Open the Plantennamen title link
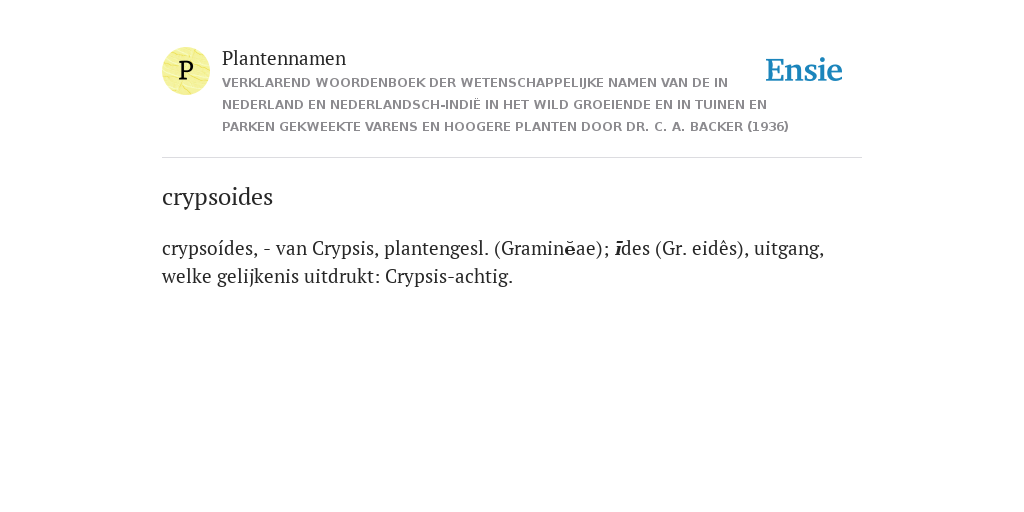The height and width of the screenshot is (512, 1024). [x=284, y=58]
